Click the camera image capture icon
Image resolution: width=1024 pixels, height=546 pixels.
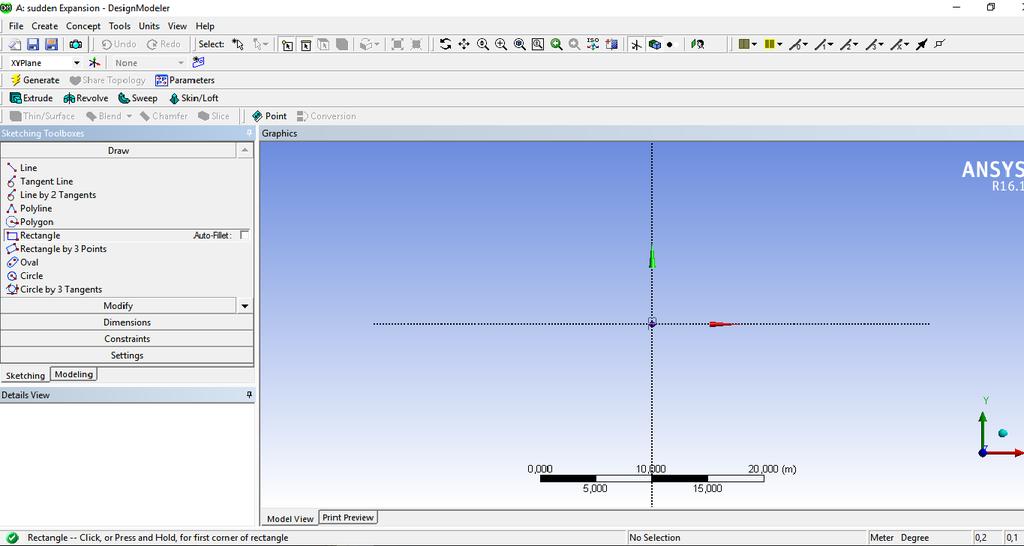(76, 44)
